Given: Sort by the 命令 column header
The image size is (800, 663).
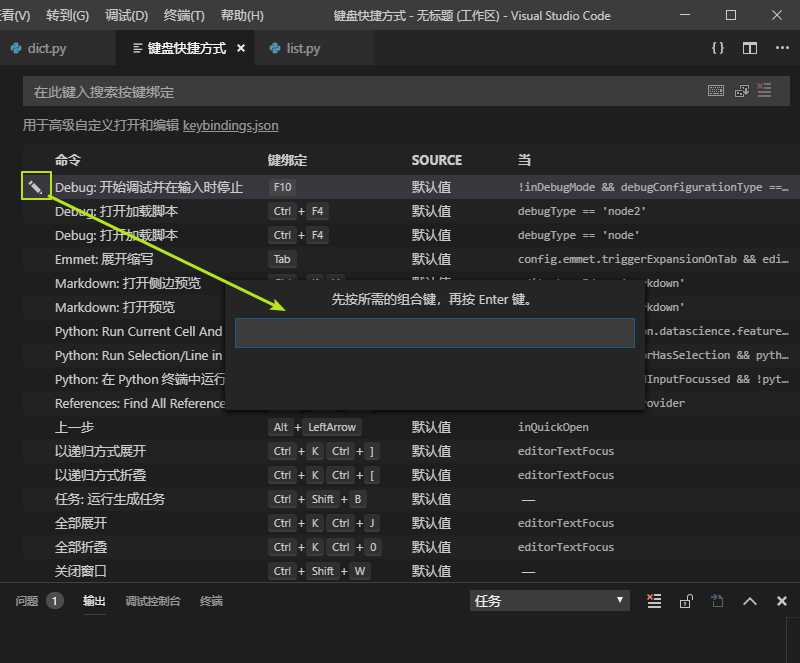Looking at the screenshot, I should (x=68, y=160).
